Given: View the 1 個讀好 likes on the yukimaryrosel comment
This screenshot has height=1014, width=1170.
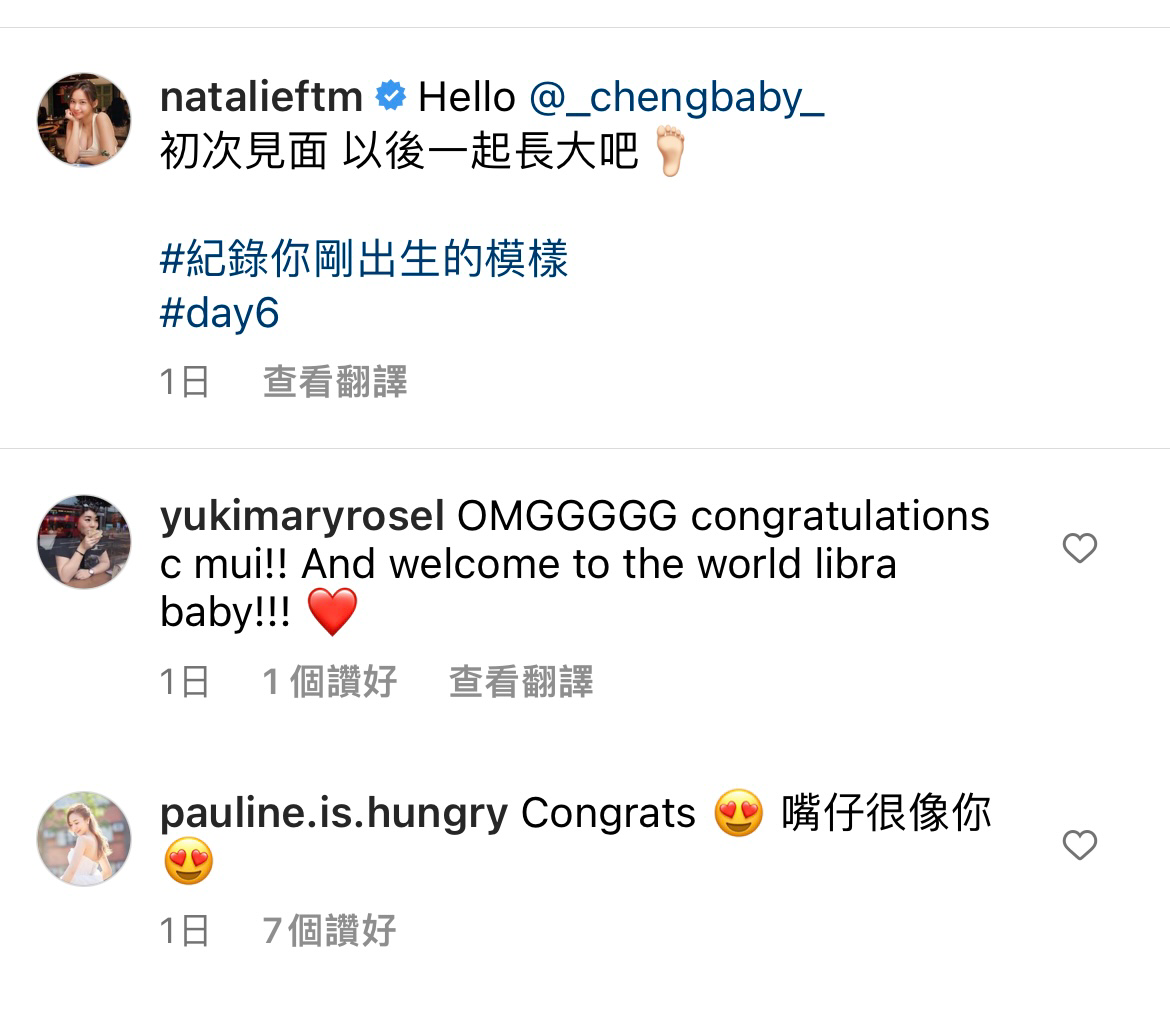Looking at the screenshot, I should (330, 681).
